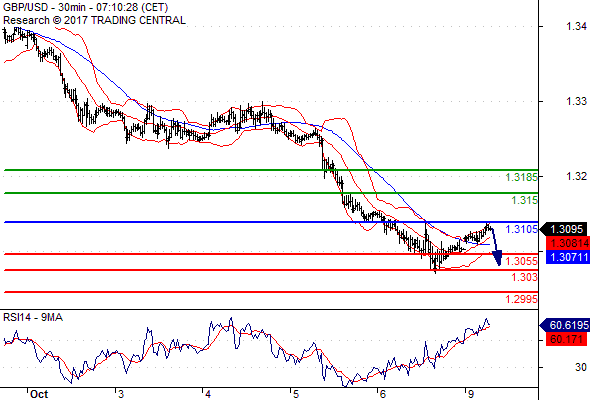This screenshot has width=590, height=400.
Task: Click the blue 1.3105 pivot level label
Action: pos(521,229)
